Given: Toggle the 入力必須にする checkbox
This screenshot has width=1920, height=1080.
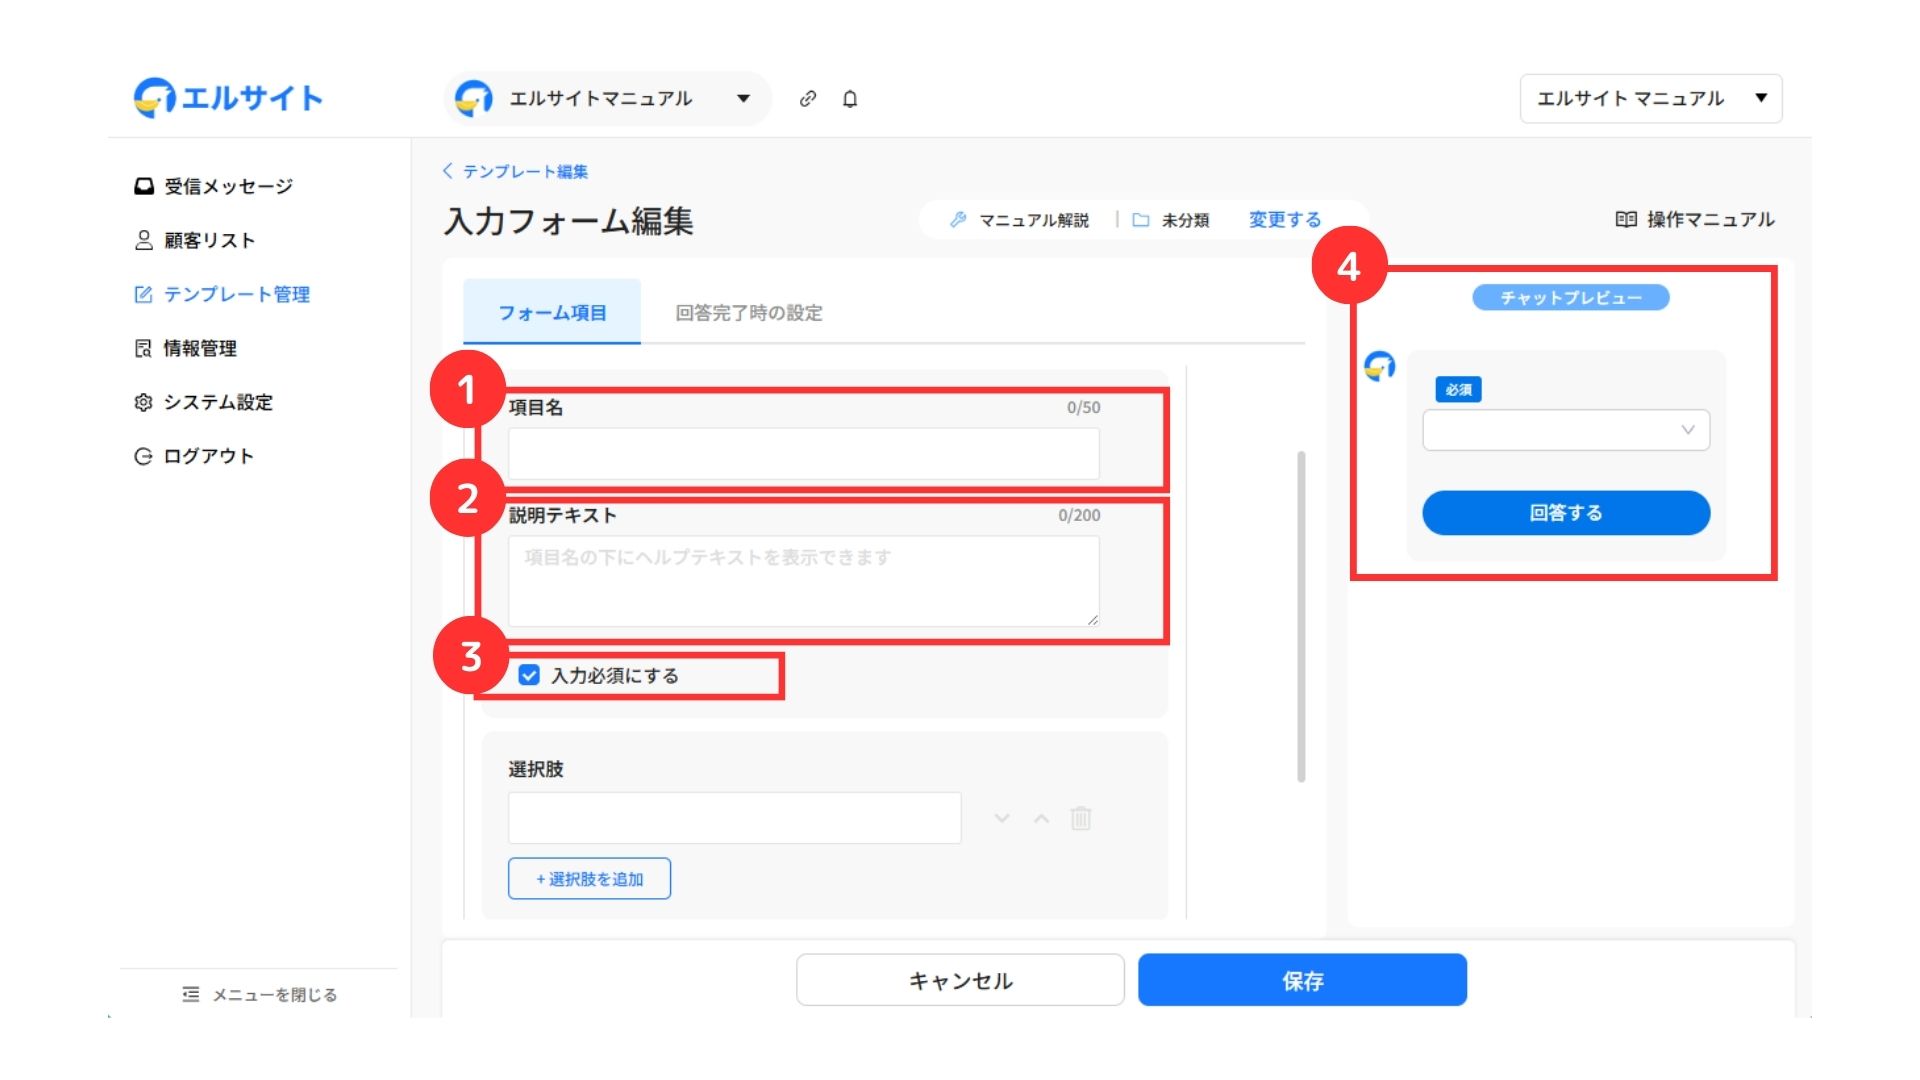Looking at the screenshot, I should 529,675.
